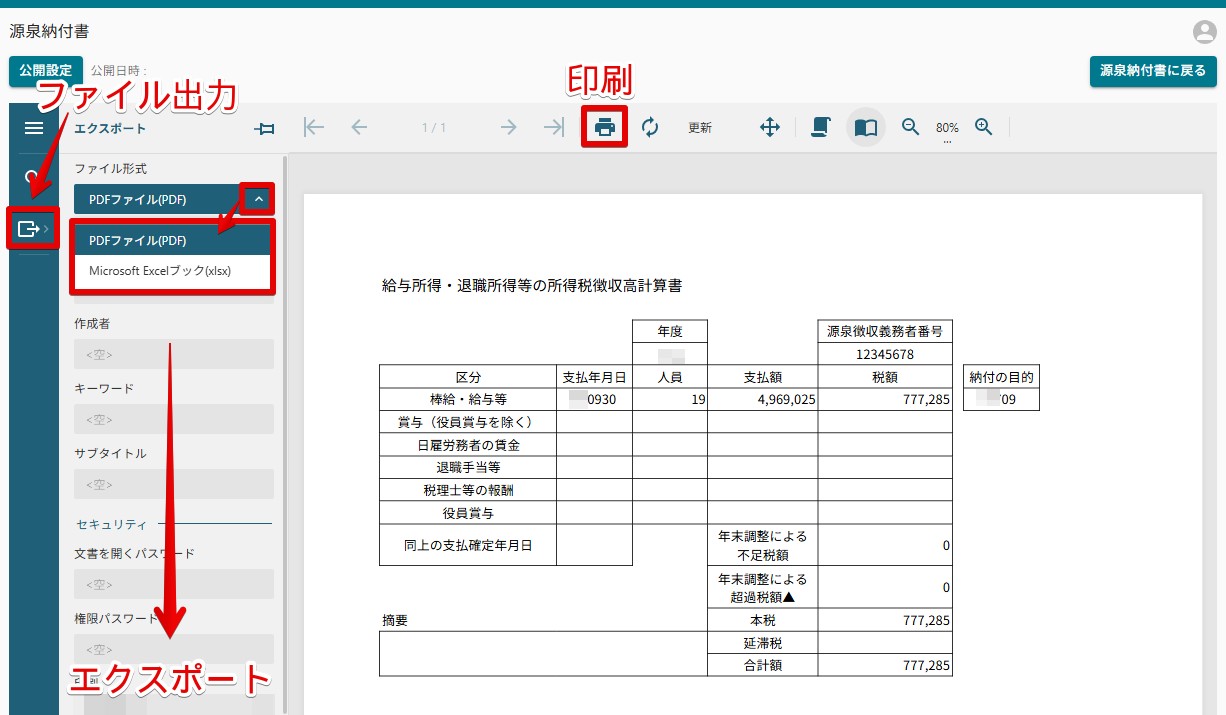Click the 権限パスワード input field

point(174,649)
